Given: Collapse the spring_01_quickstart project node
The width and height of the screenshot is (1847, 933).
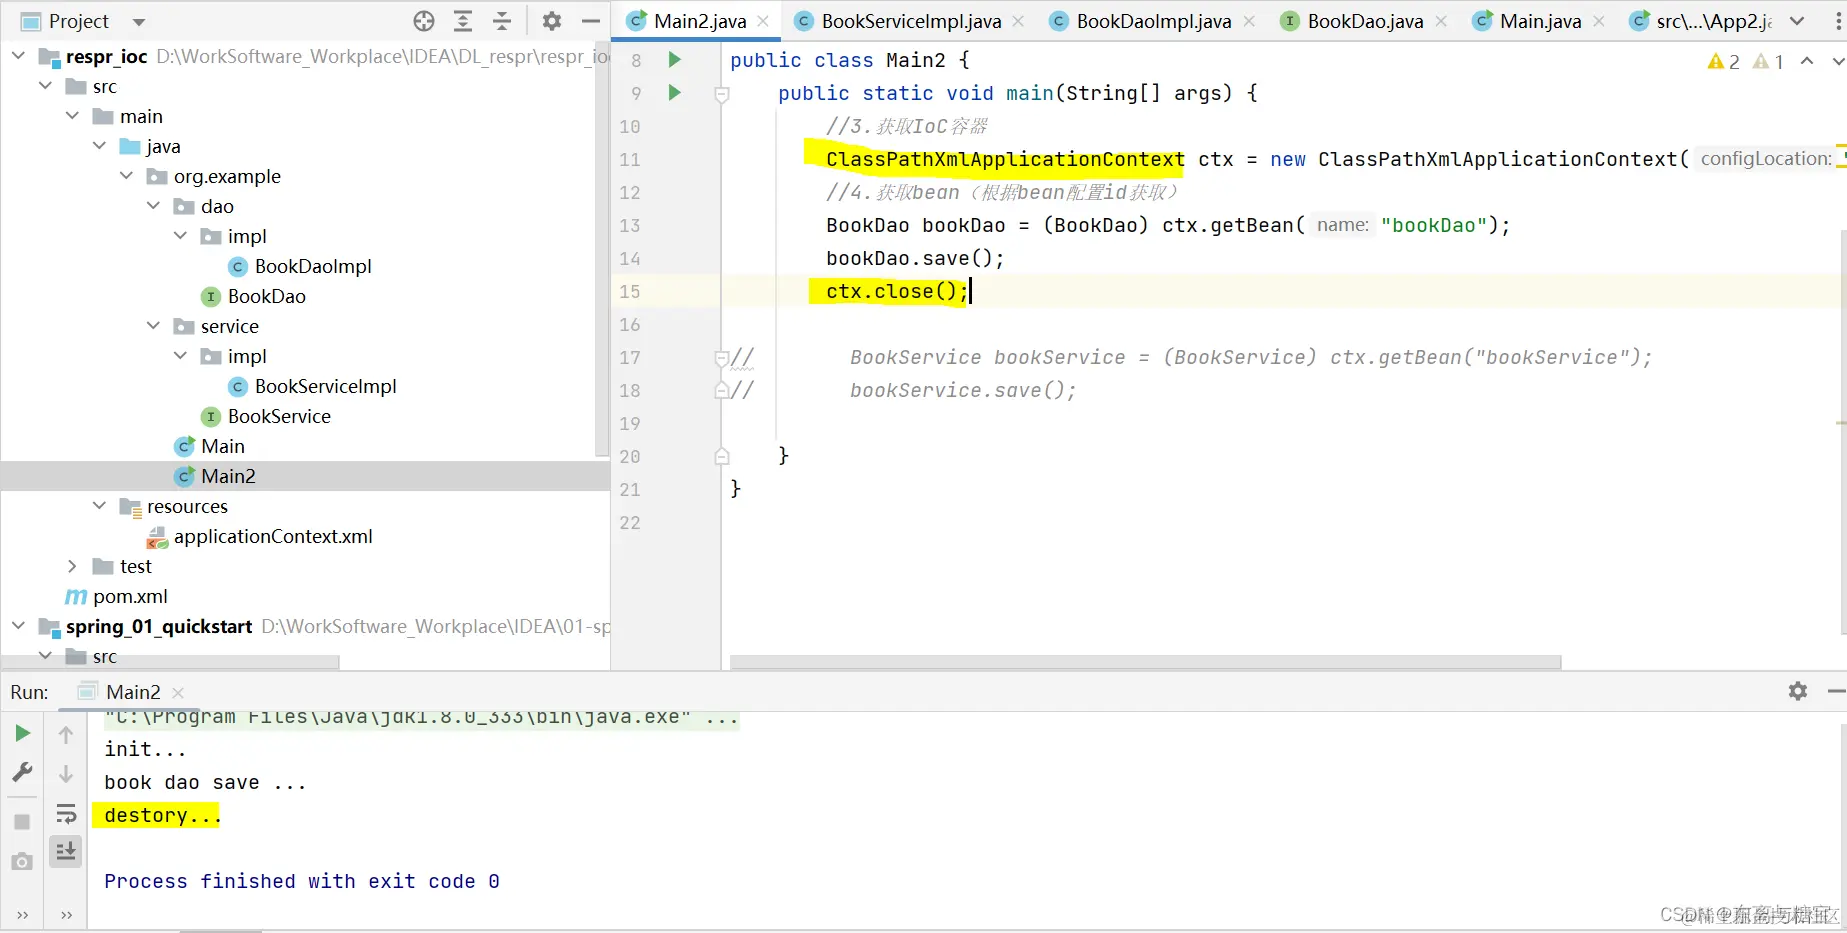Looking at the screenshot, I should click(18, 626).
